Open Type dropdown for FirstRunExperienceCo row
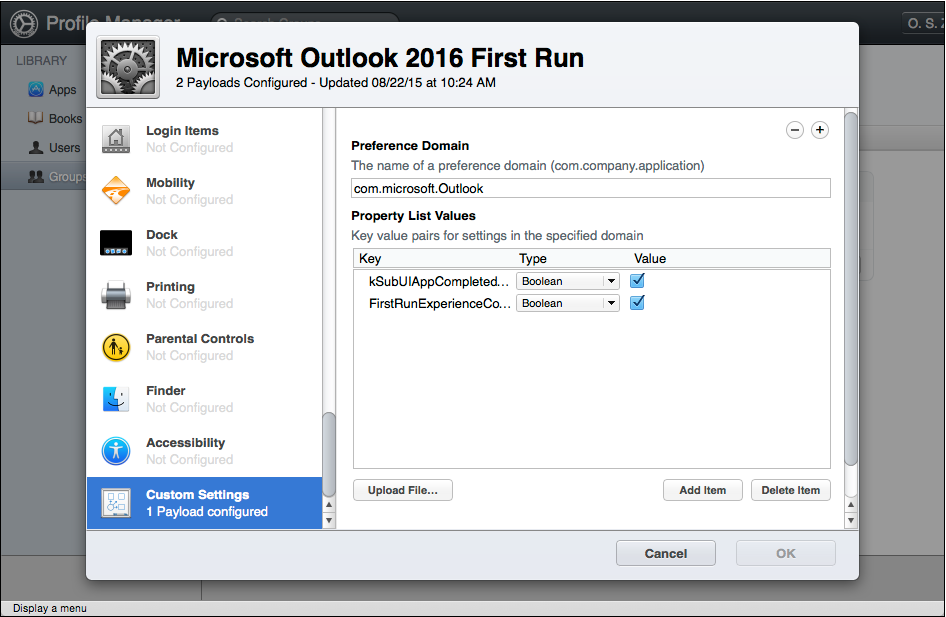The height and width of the screenshot is (617, 946). click(568, 303)
